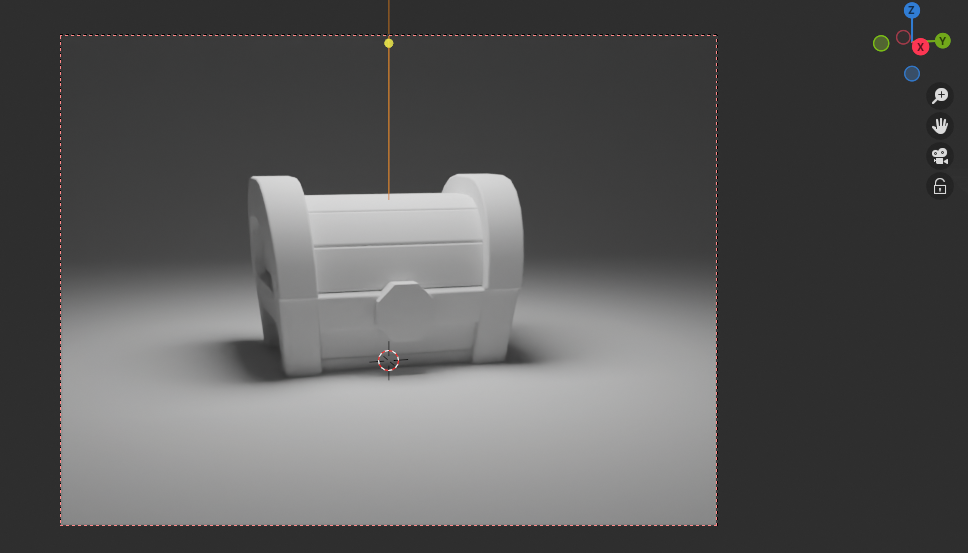Toggle the camera view icon

(x=940, y=156)
